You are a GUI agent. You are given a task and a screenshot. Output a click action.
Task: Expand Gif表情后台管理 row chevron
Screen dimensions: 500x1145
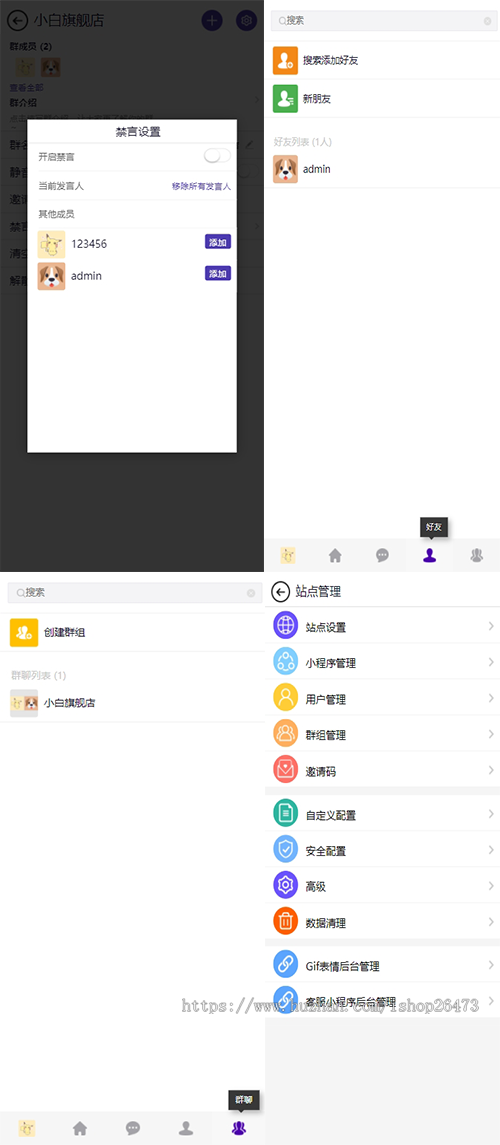491,964
